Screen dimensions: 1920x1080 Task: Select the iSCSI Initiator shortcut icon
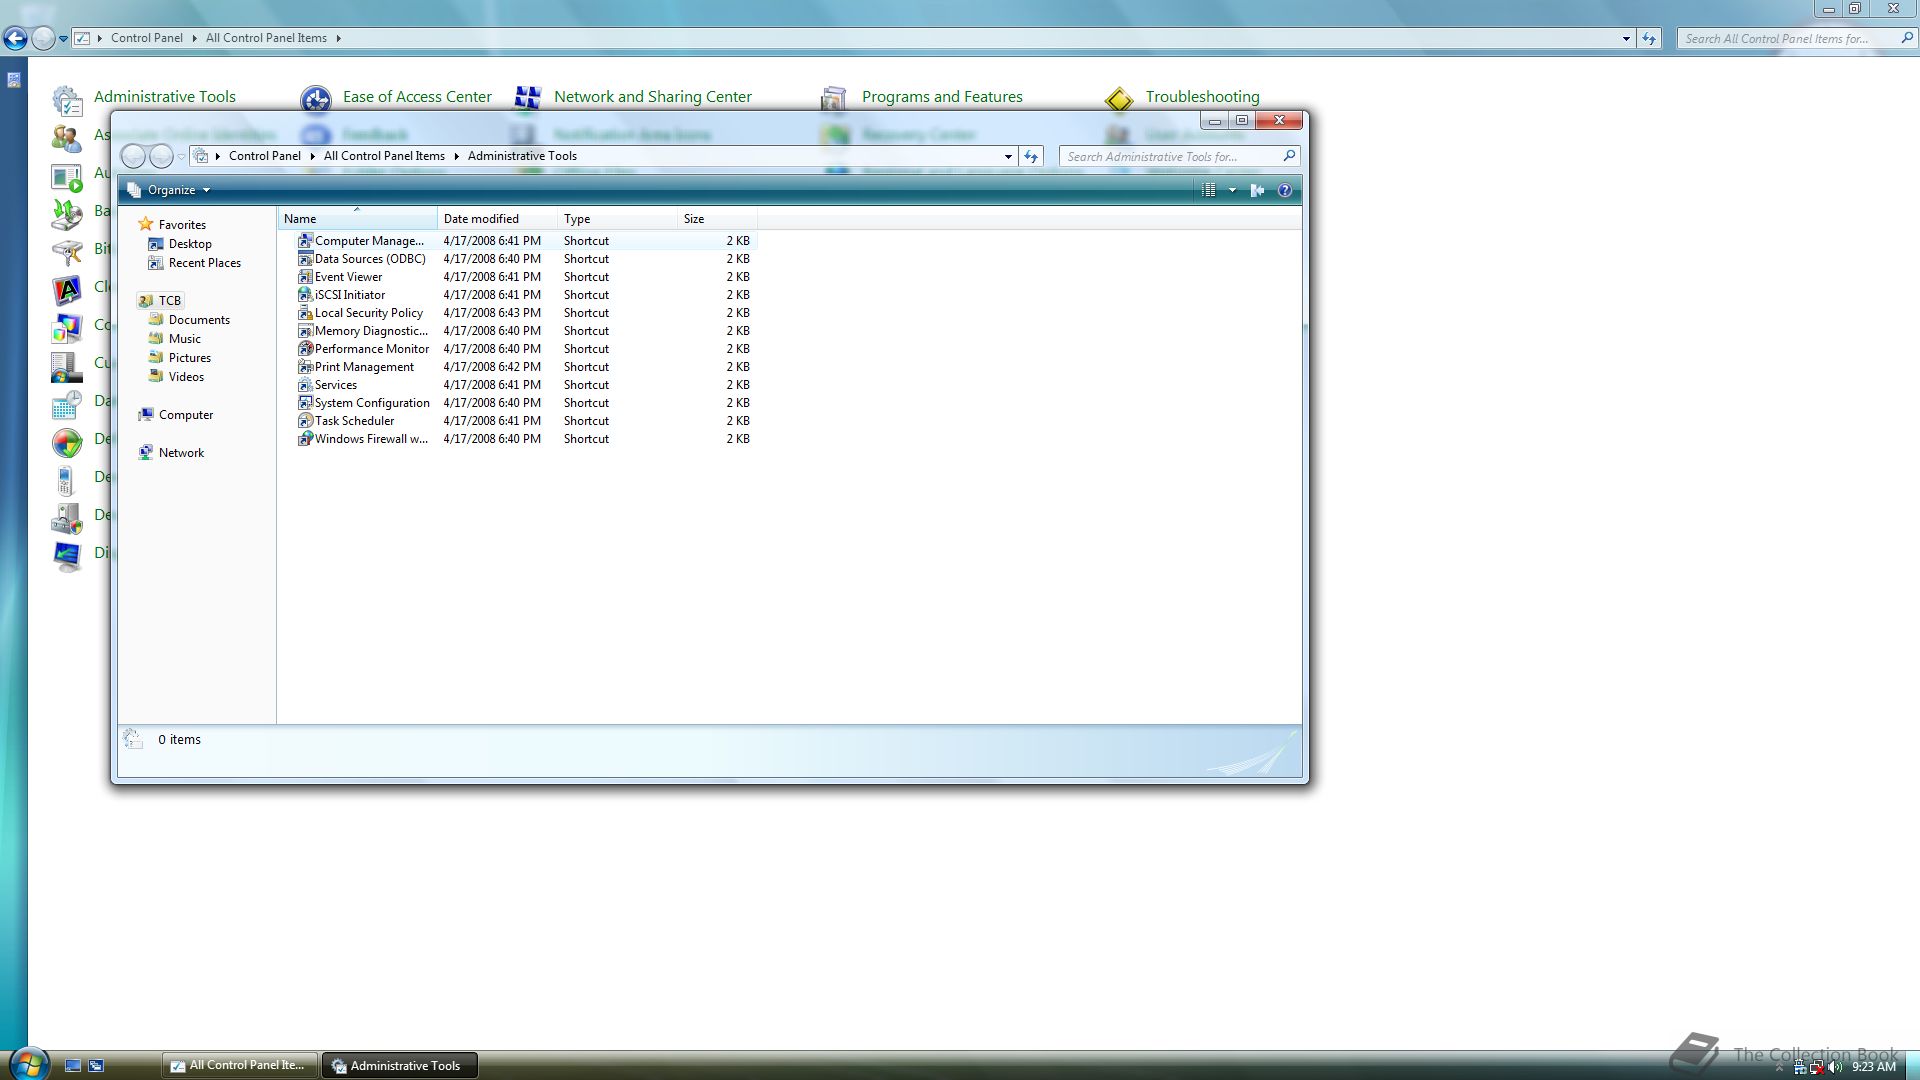pyautogui.click(x=305, y=295)
